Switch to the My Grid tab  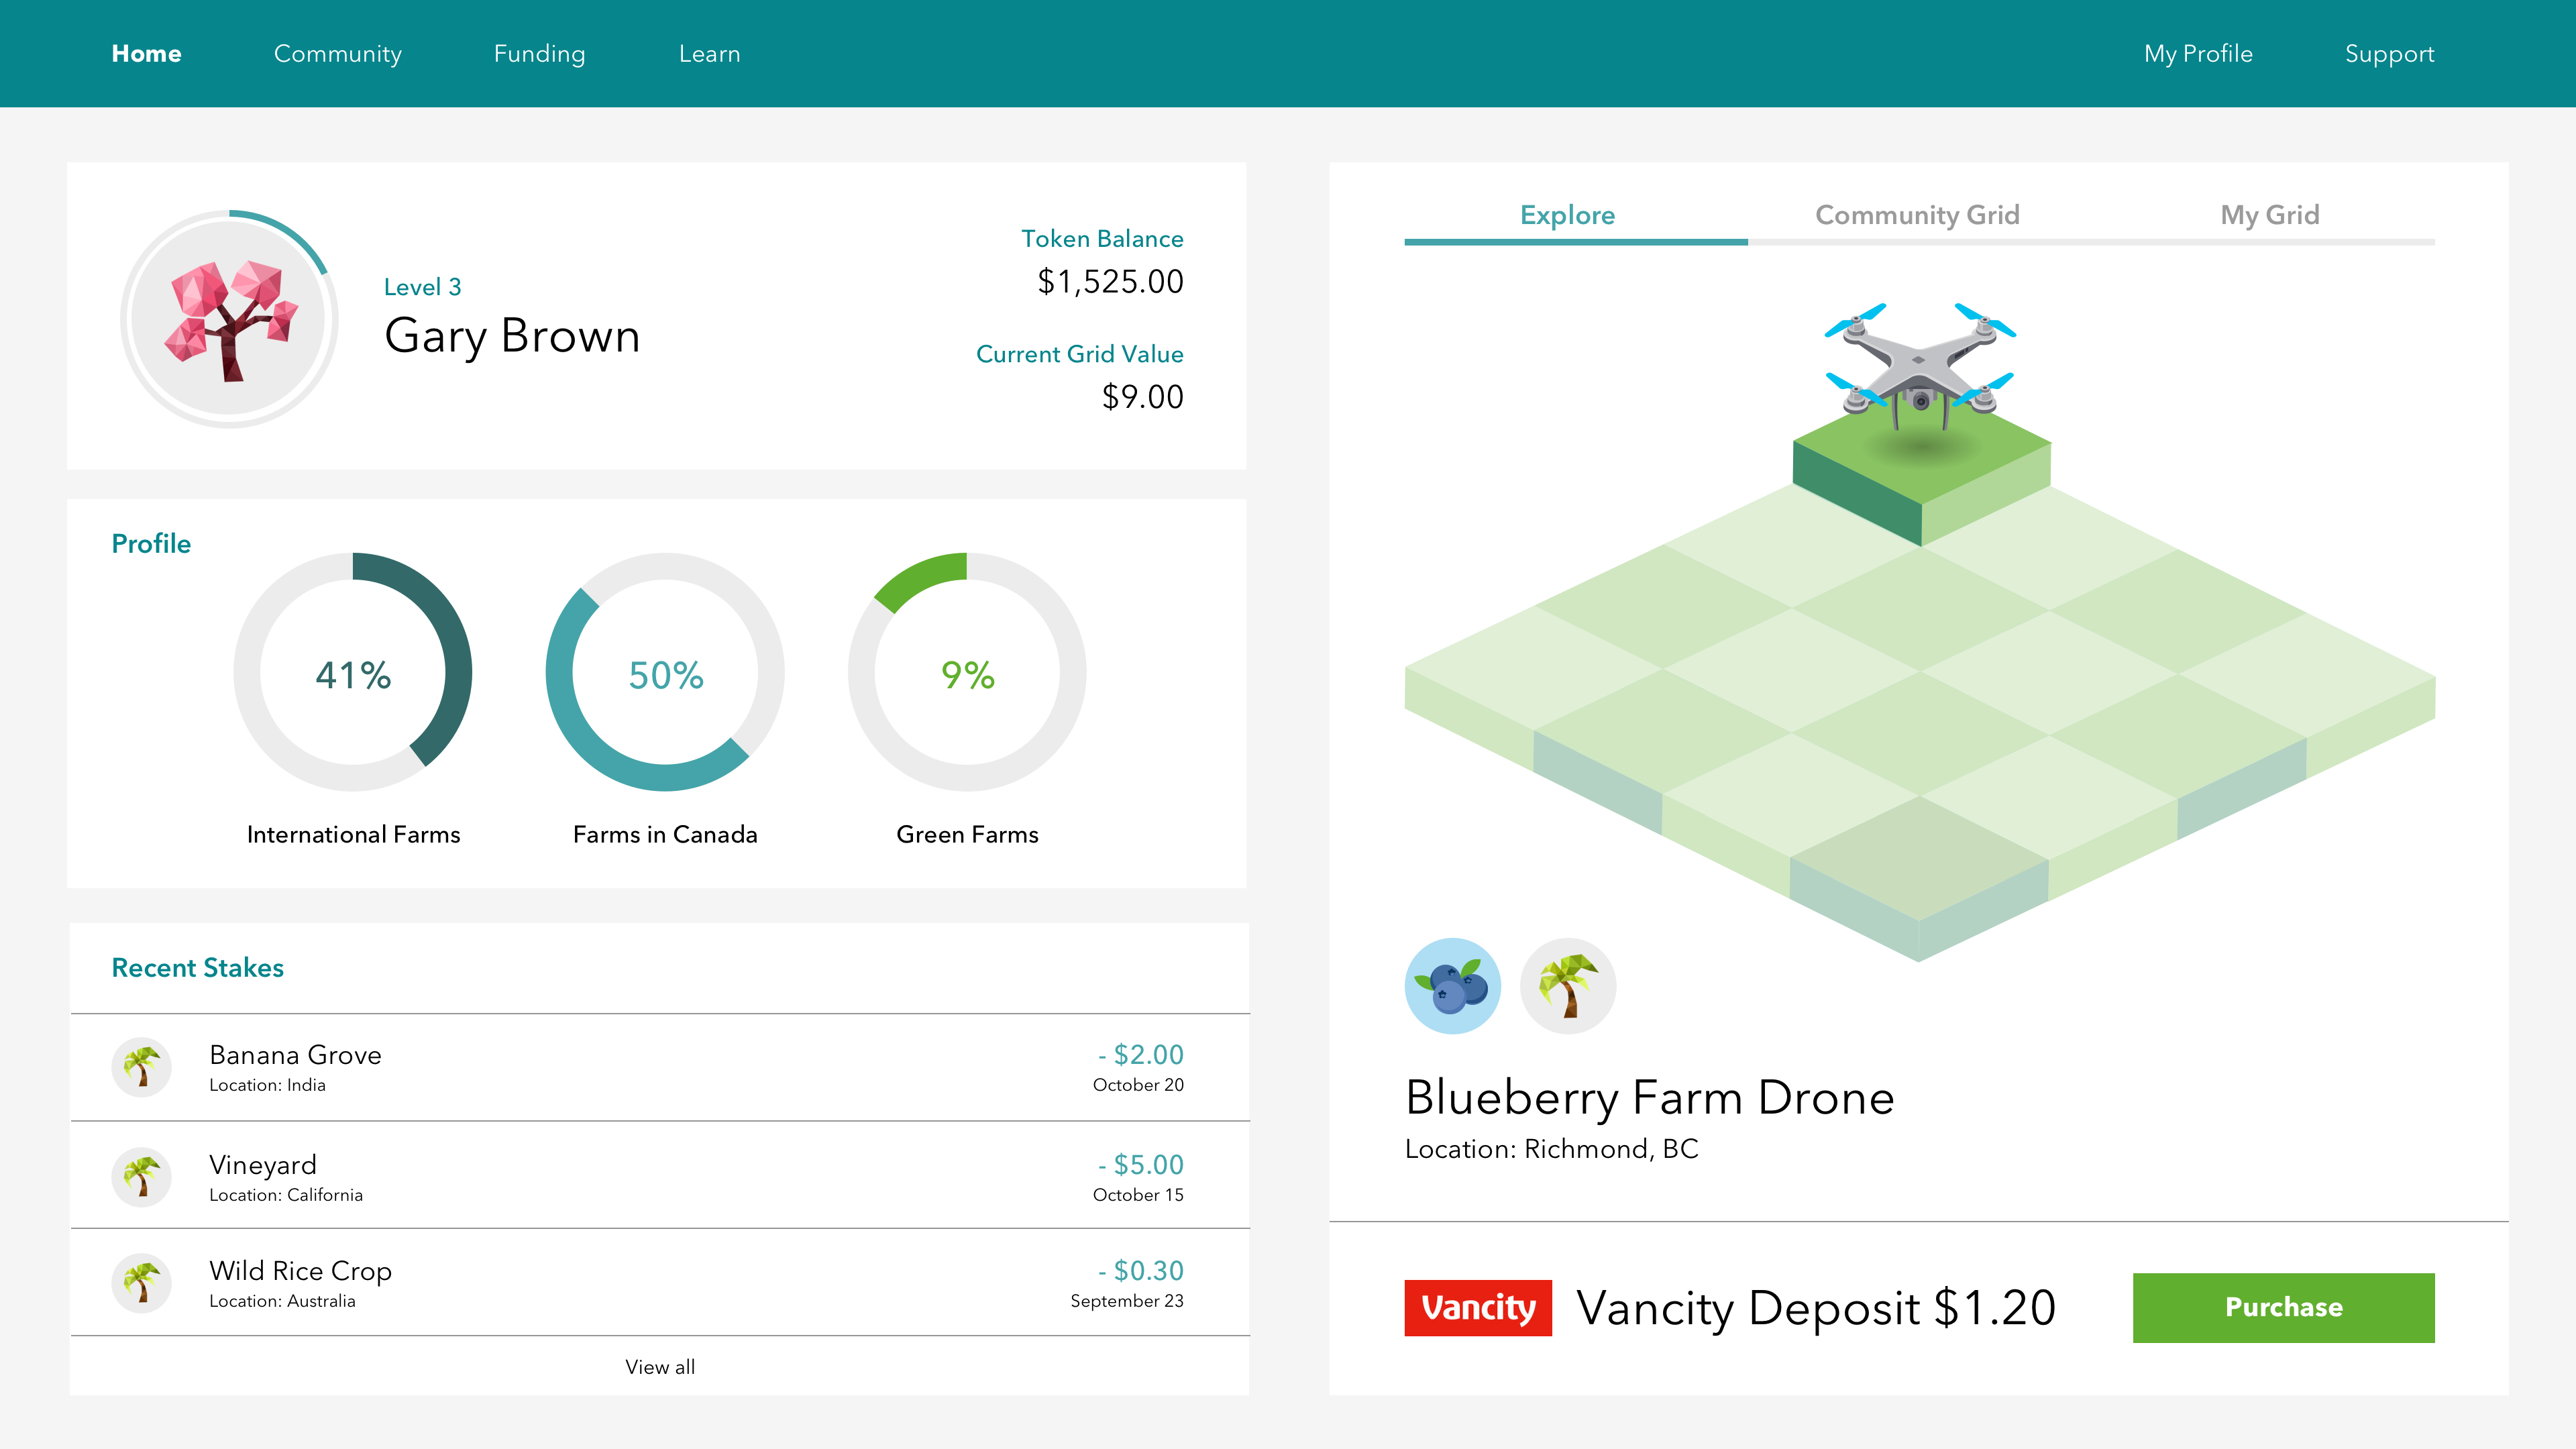[2269, 215]
